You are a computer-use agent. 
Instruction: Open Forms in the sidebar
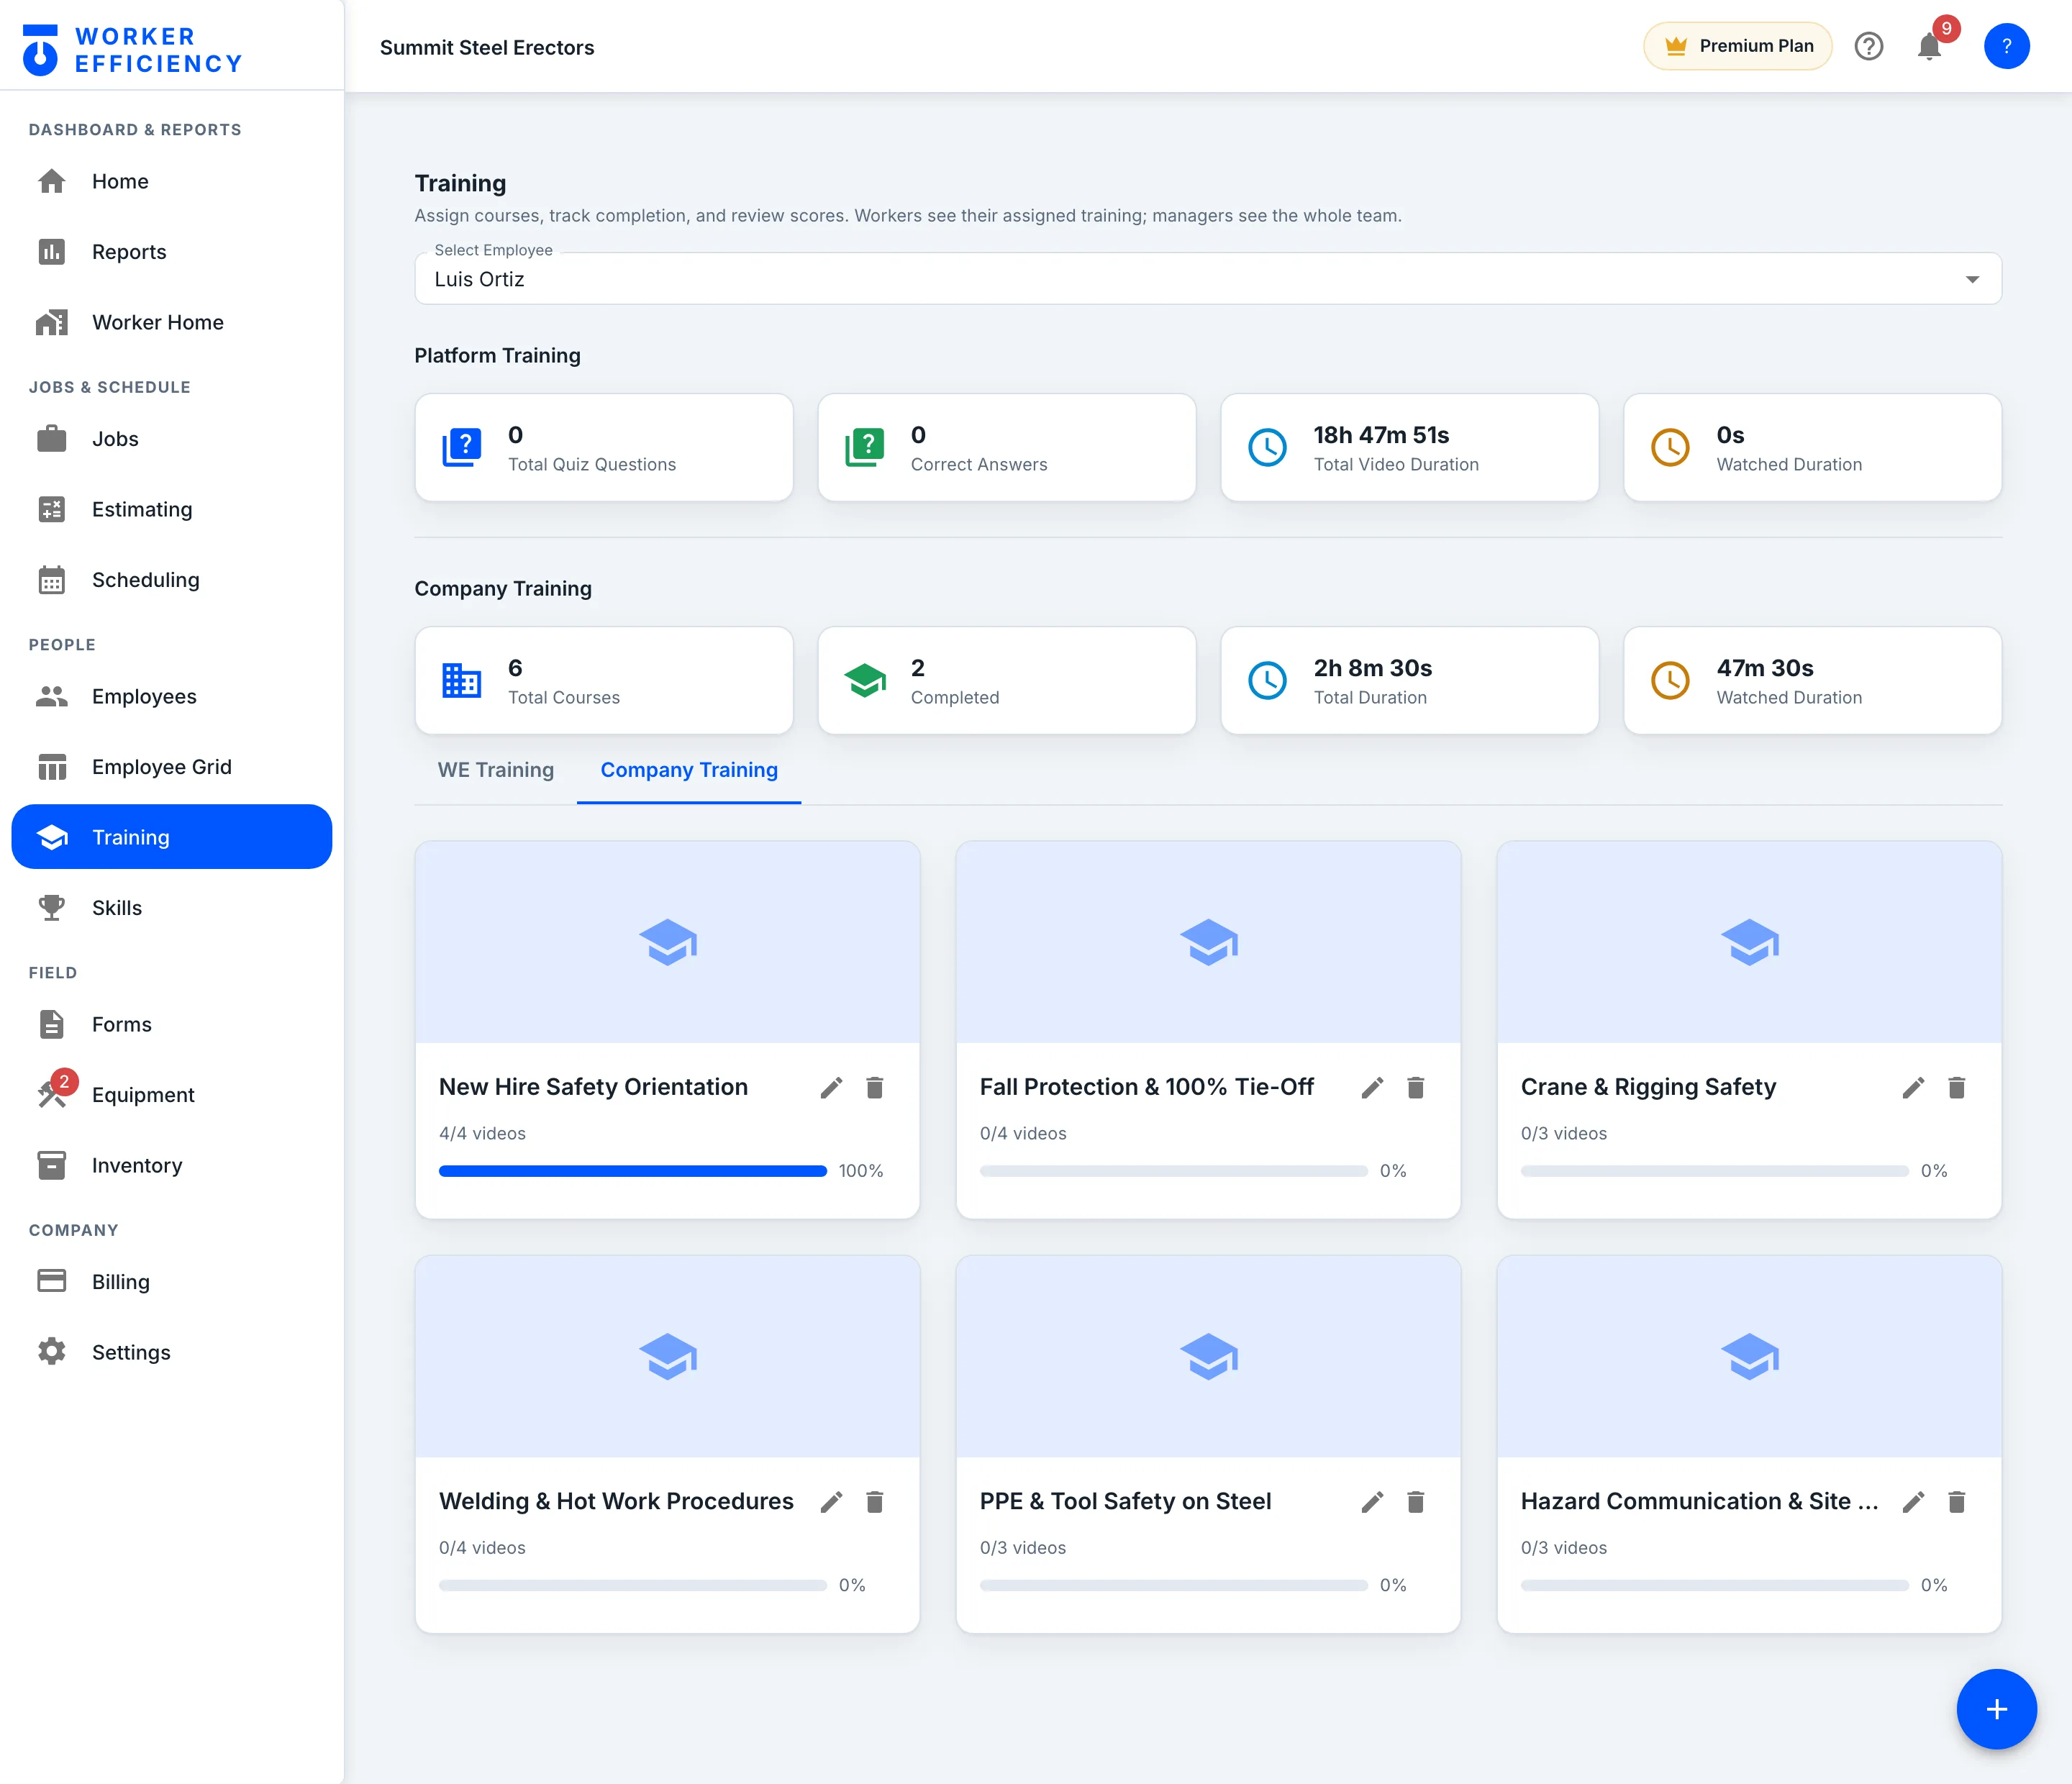(171, 1024)
